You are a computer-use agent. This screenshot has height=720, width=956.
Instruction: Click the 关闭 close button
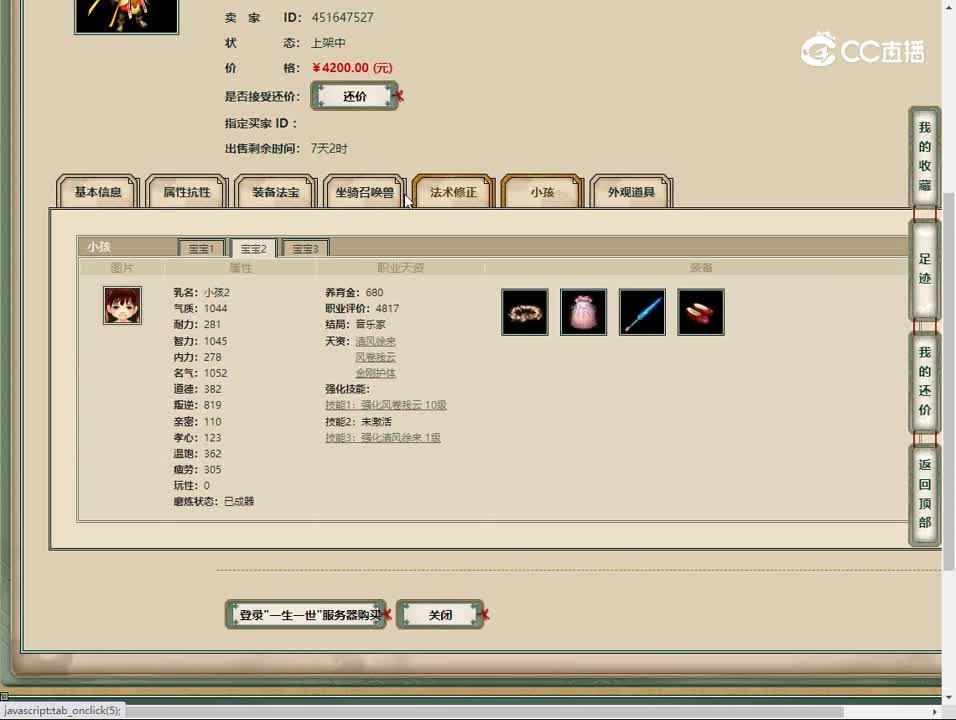click(x=441, y=615)
